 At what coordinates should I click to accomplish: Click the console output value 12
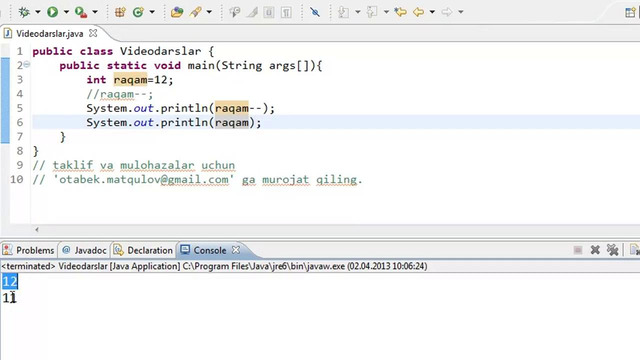pos(10,281)
